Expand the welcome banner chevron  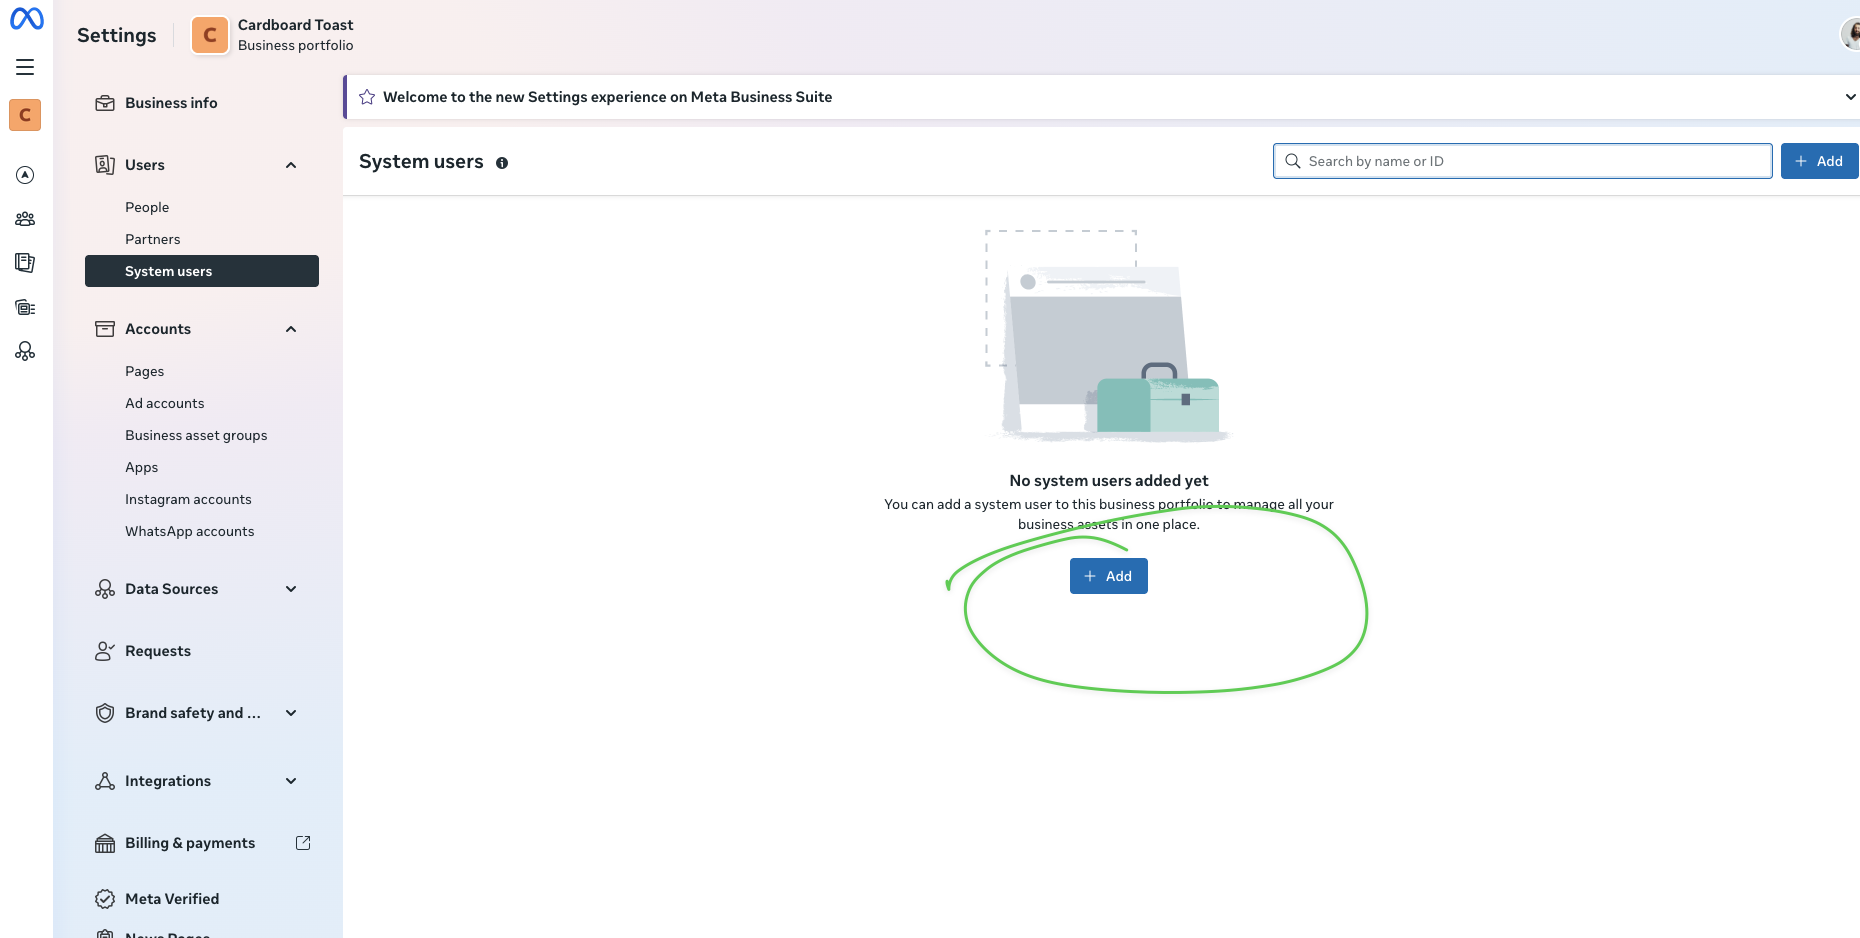click(1850, 97)
